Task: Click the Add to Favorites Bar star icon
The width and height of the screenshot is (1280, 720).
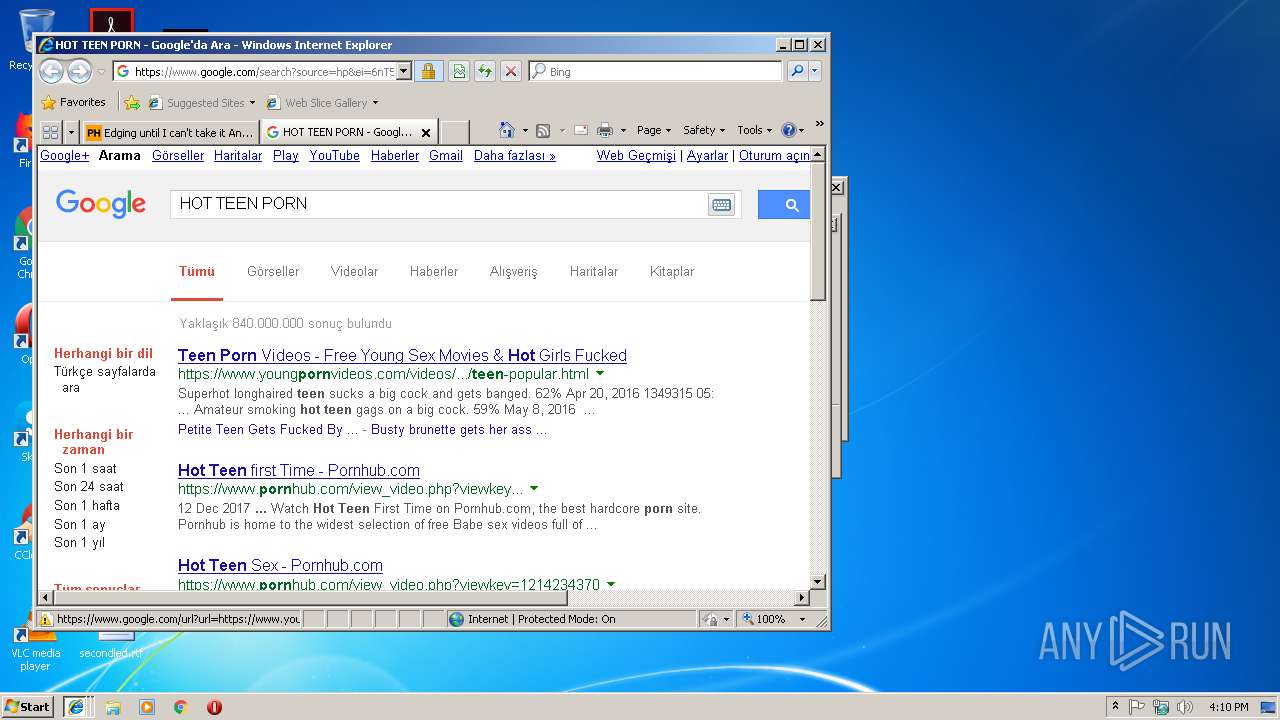Action: pyautogui.click(x=132, y=102)
